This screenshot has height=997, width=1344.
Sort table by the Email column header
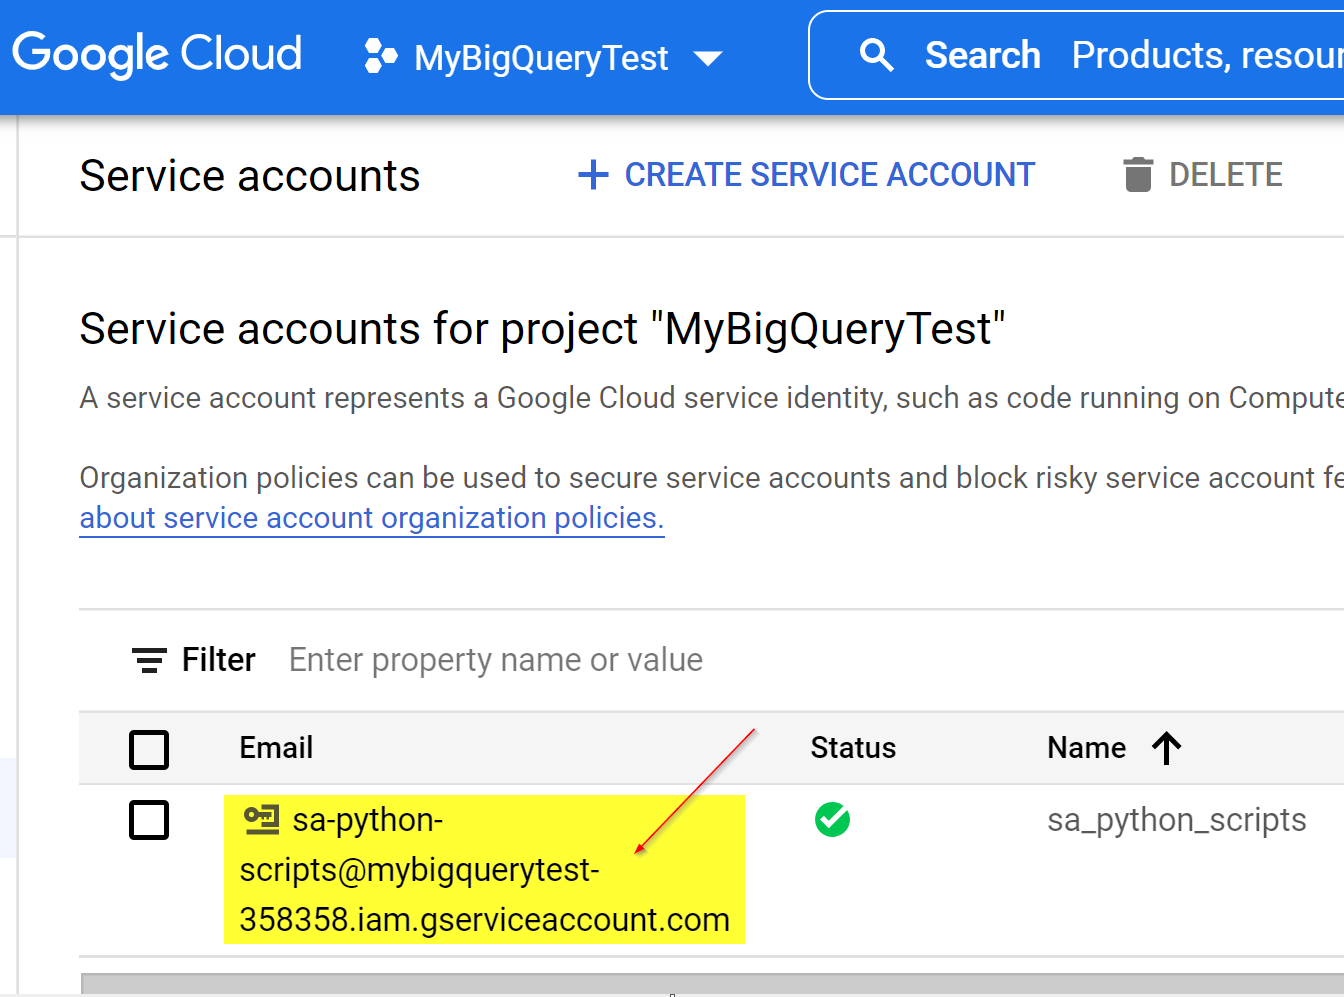[276, 748]
